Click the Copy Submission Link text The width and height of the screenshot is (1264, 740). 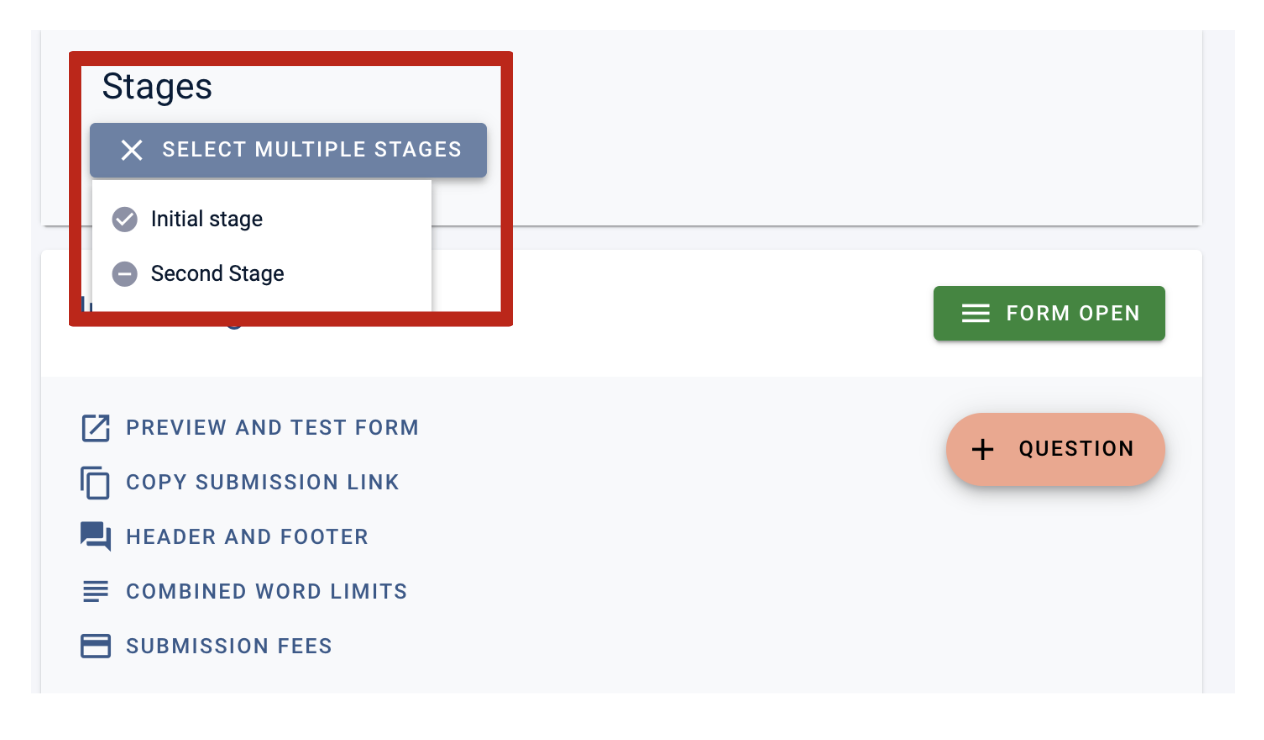click(x=263, y=482)
